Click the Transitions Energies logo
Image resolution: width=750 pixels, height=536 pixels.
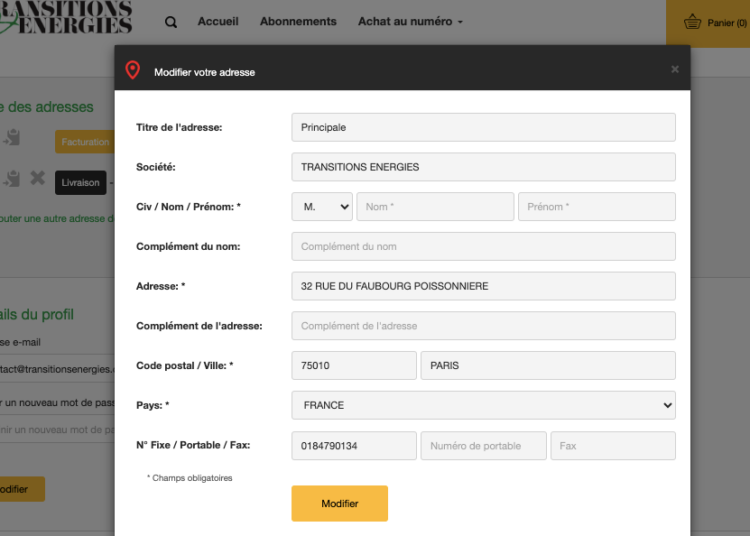[x=66, y=17]
